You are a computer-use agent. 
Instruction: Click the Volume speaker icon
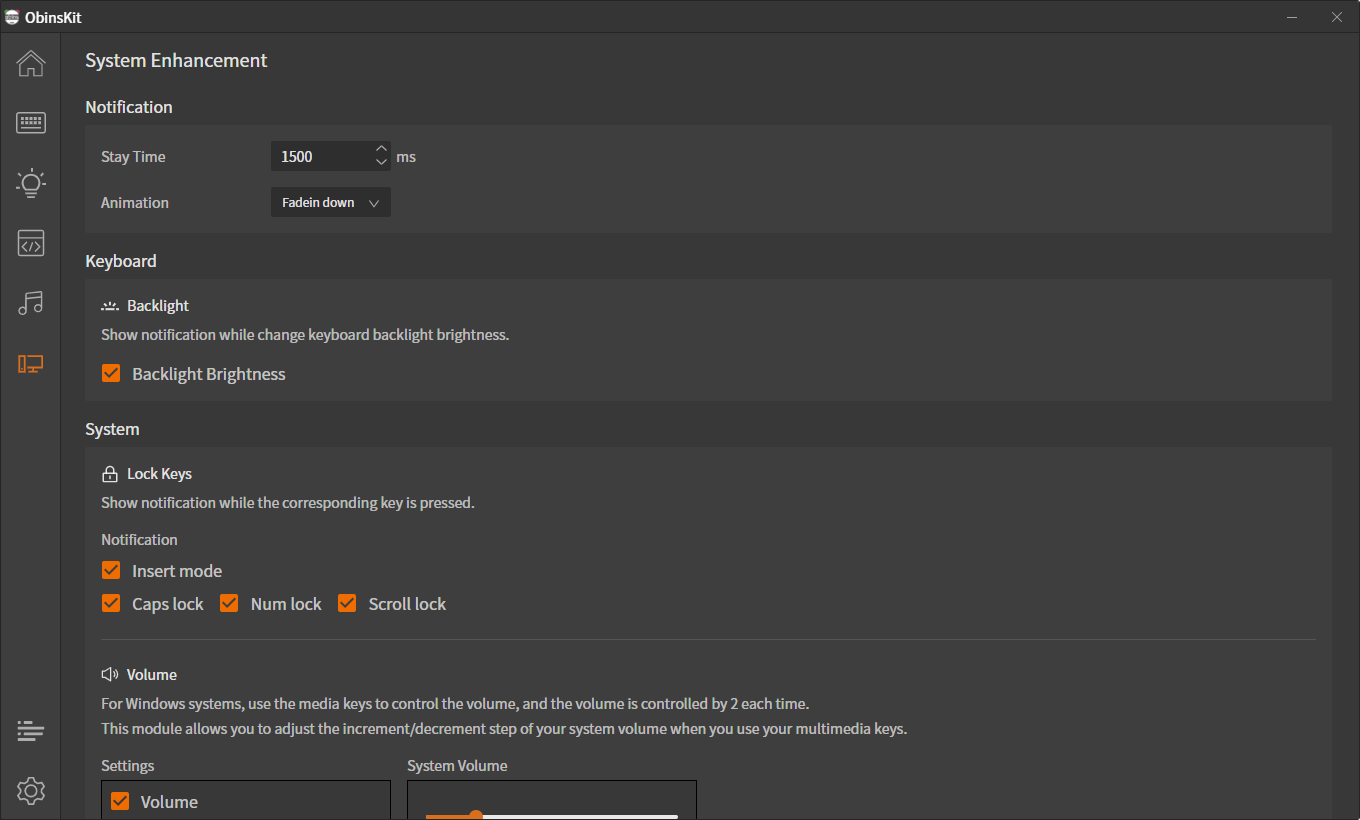pyautogui.click(x=110, y=675)
